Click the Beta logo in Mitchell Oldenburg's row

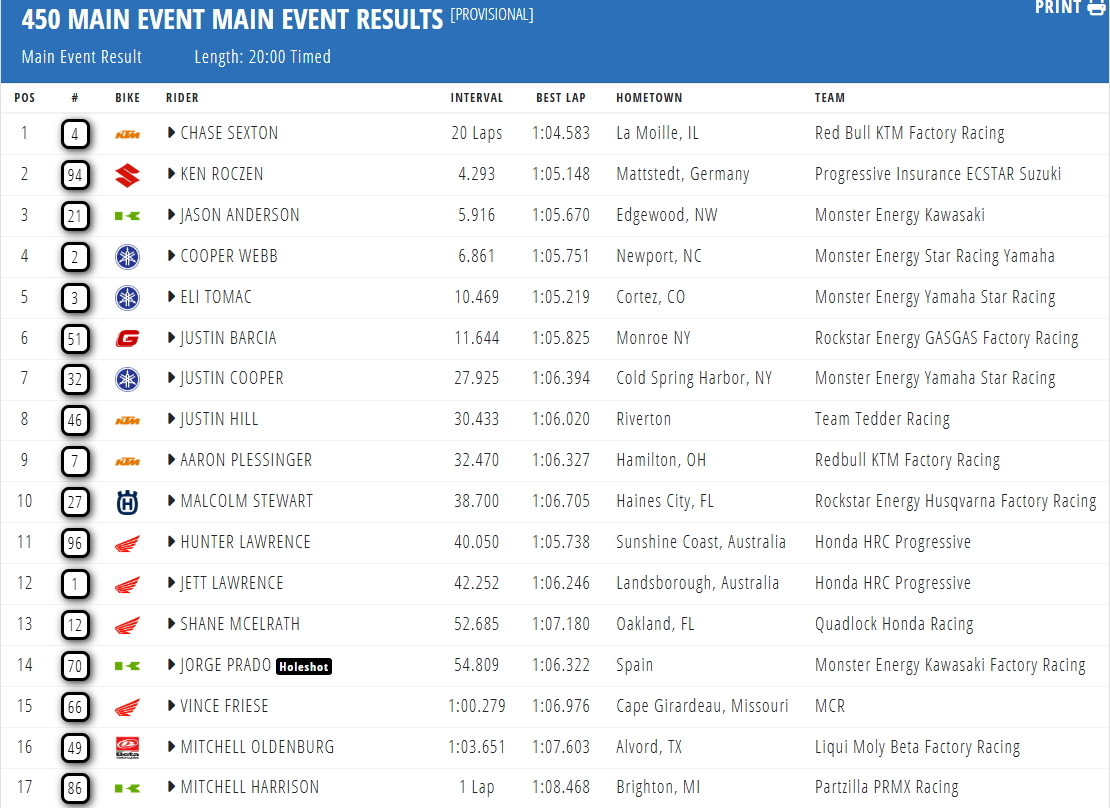coord(127,748)
